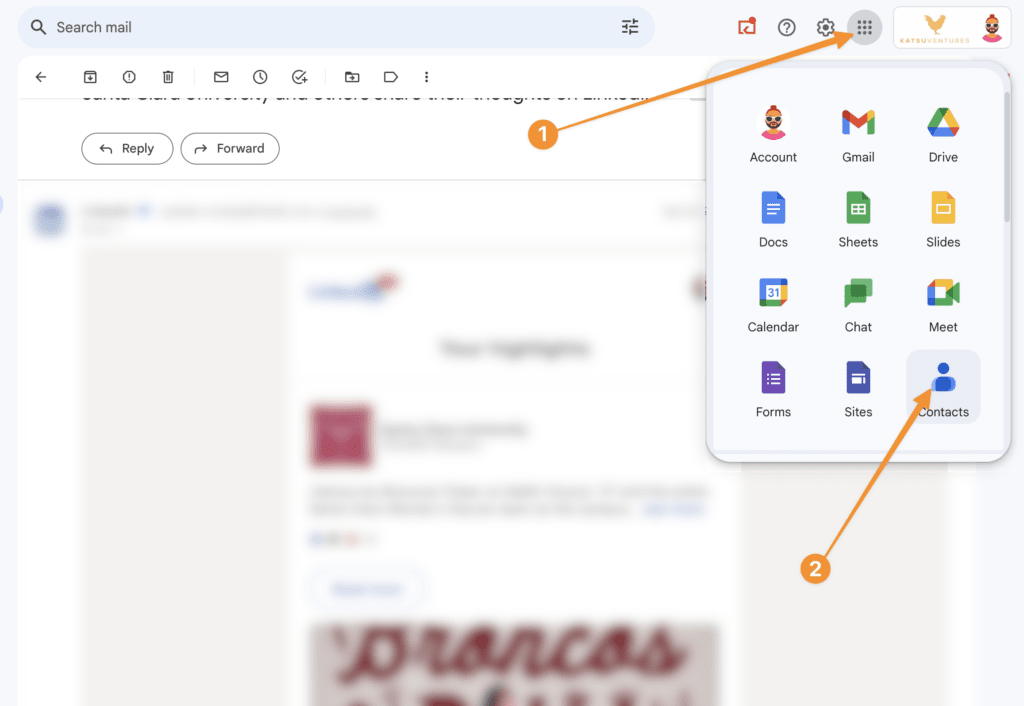This screenshot has height=706, width=1024.
Task: Report spam with the exclamation icon
Action: click(129, 77)
